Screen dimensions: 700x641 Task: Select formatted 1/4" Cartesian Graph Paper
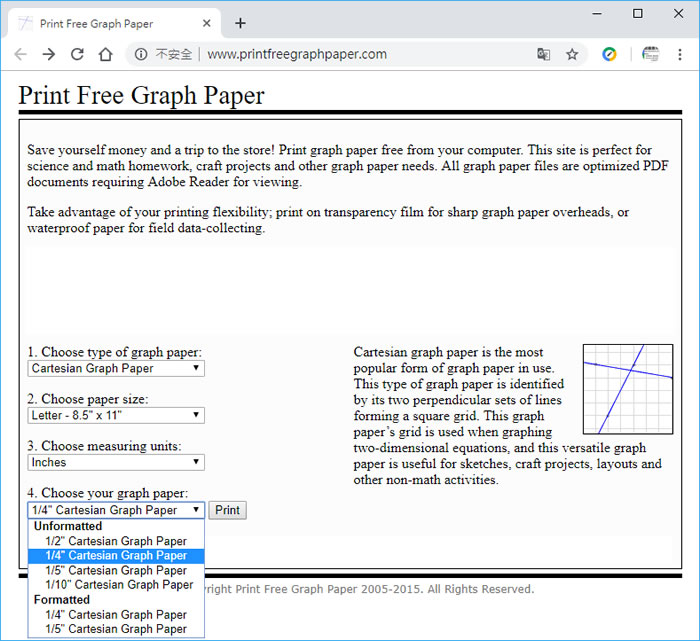[116, 615]
